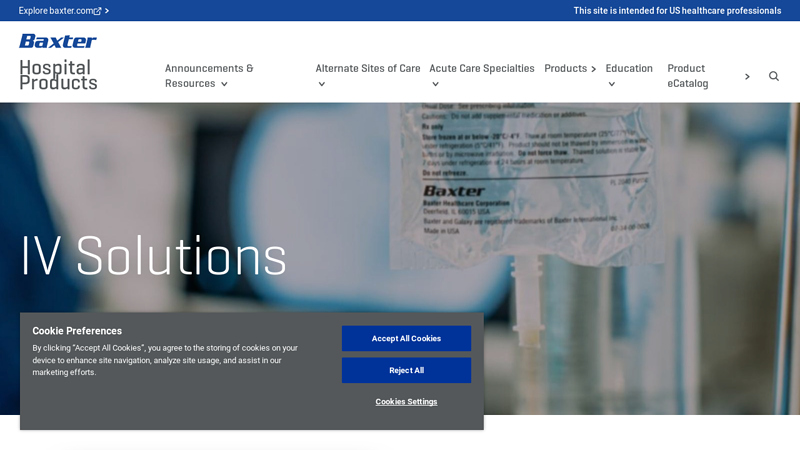
Task: Expand the Alternate Sites of Care chevron
Action: (x=321, y=84)
